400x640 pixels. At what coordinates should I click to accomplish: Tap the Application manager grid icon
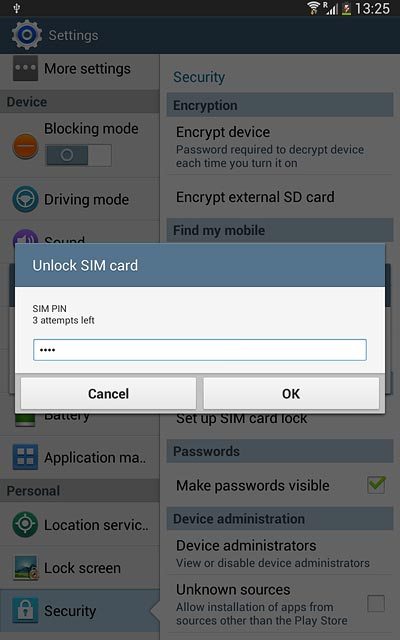point(25,457)
